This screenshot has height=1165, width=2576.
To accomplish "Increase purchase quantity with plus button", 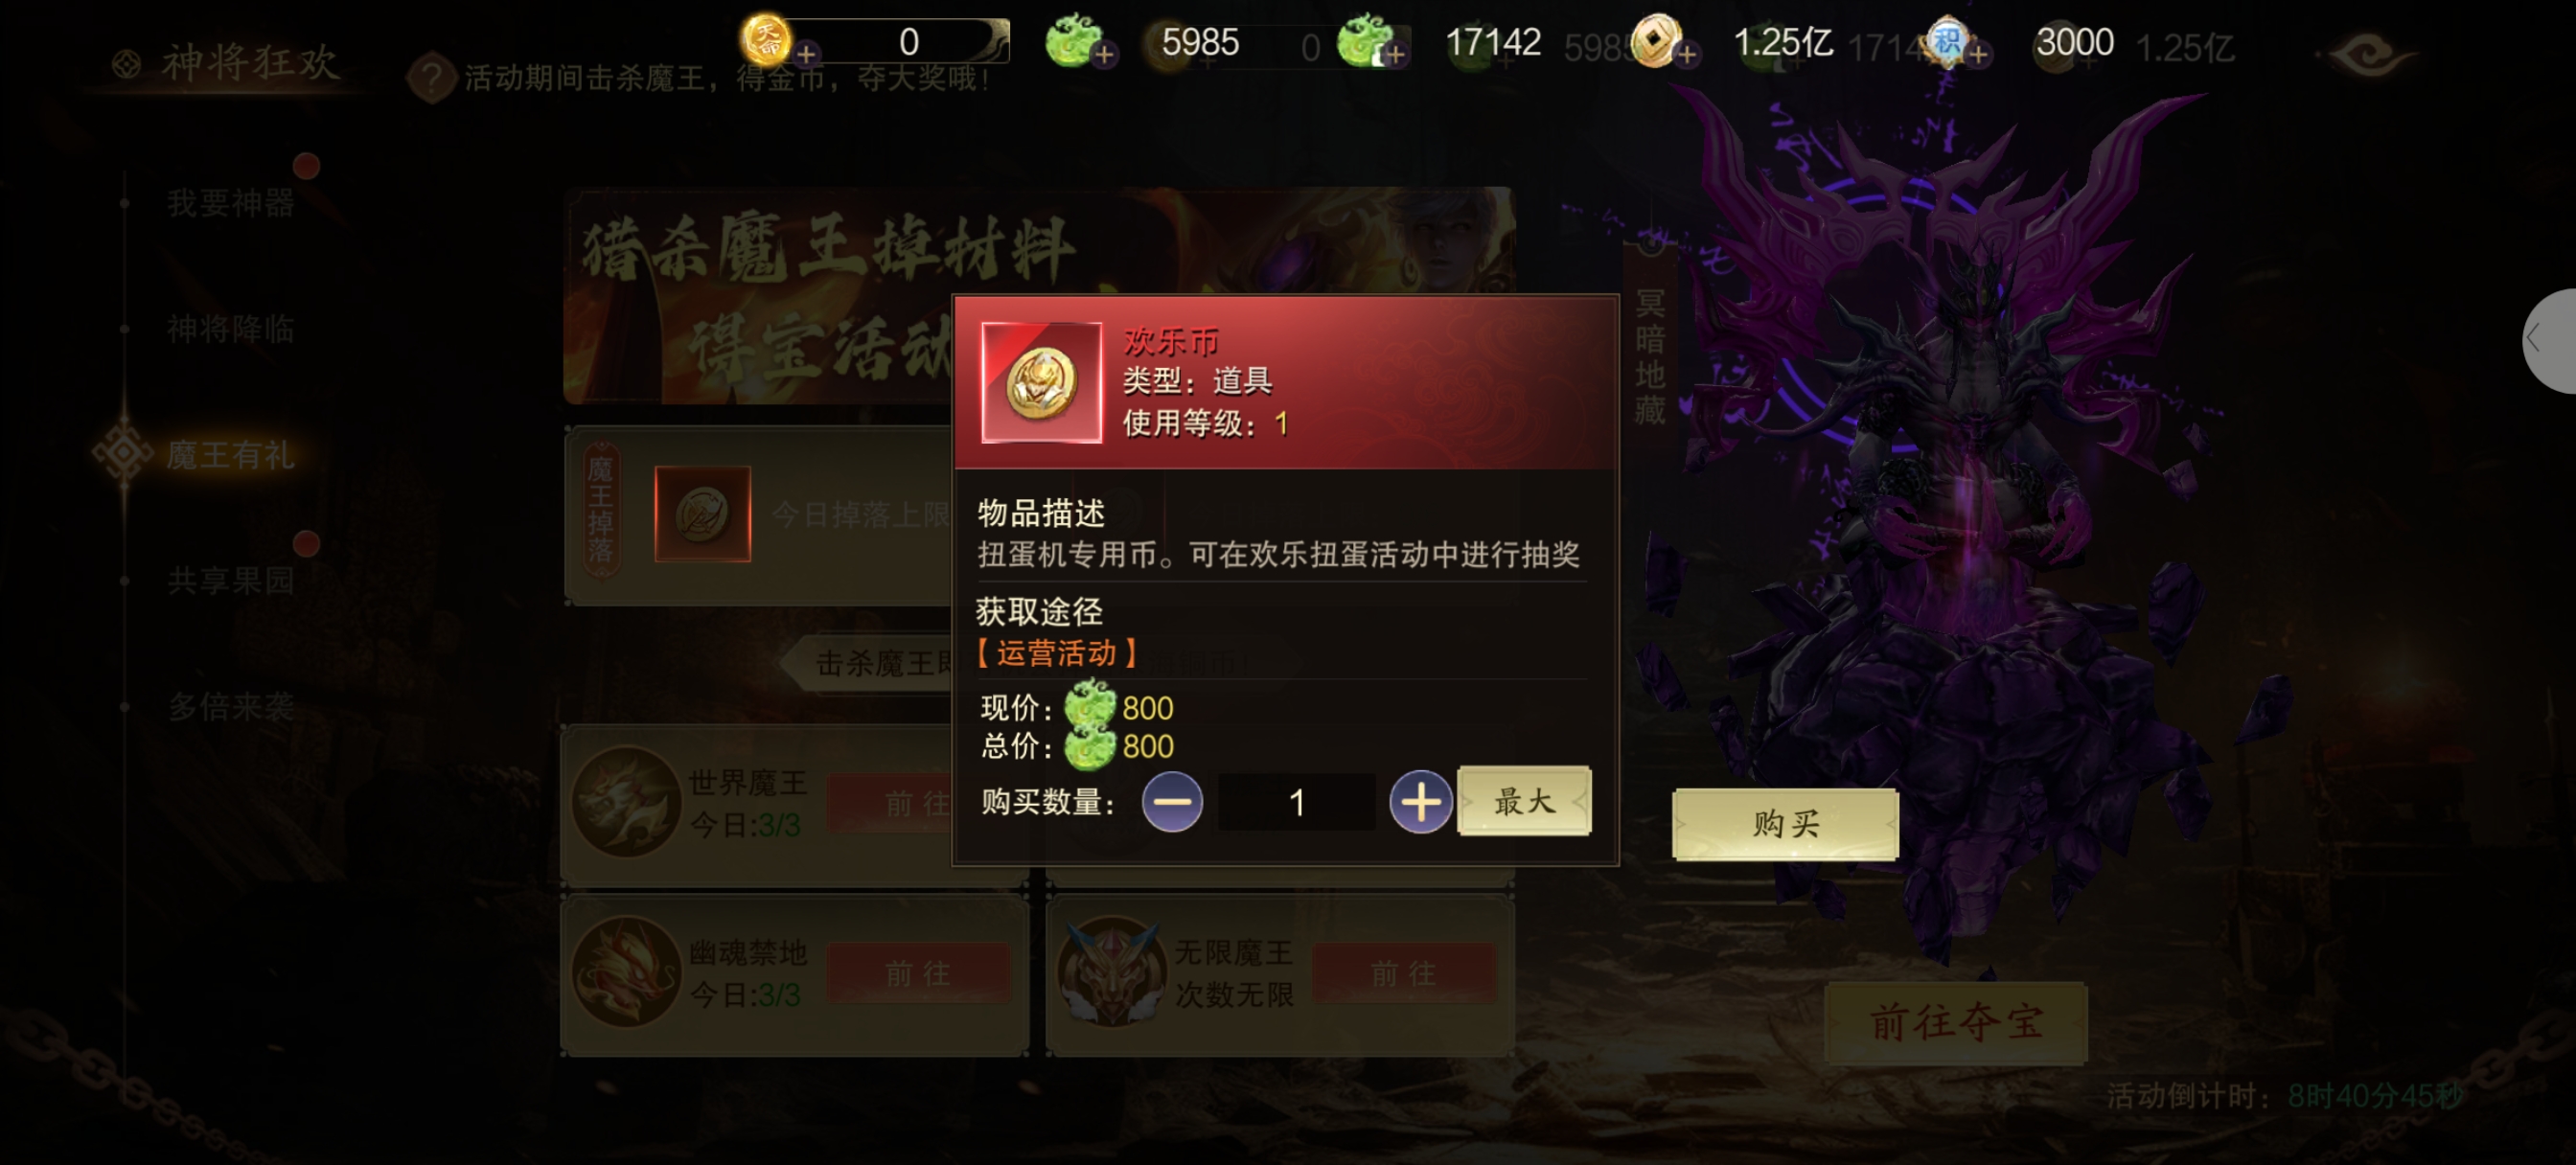I will point(1420,802).
